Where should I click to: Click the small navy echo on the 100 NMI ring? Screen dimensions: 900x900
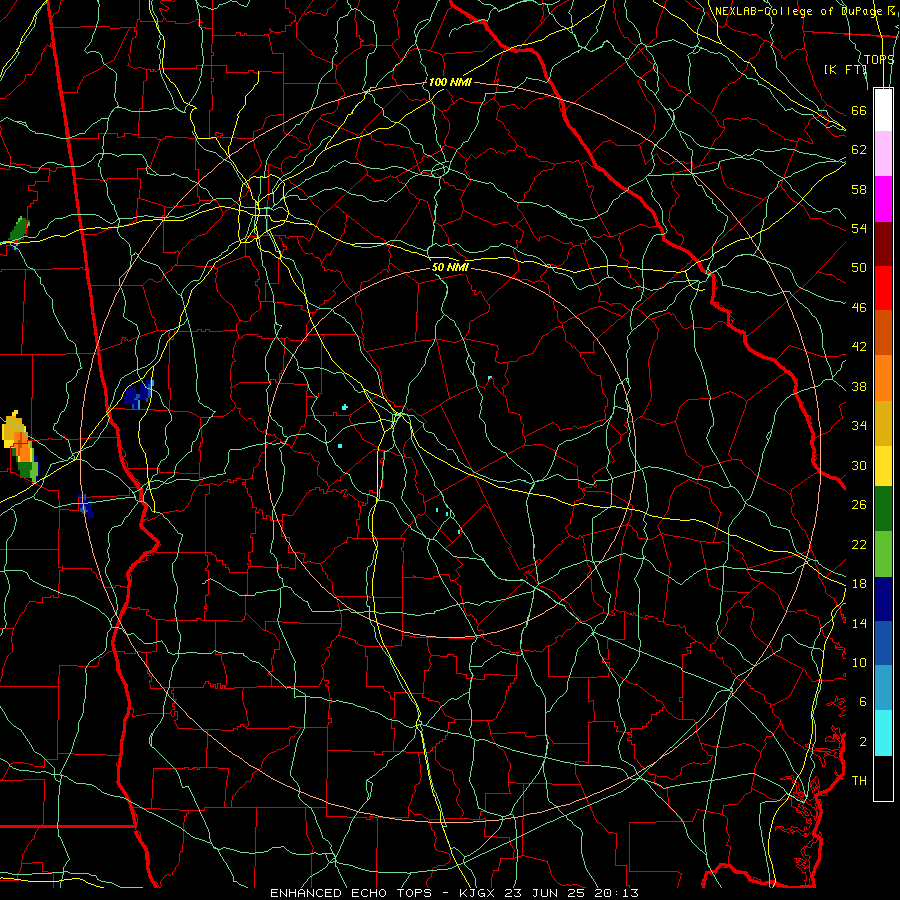click(86, 505)
